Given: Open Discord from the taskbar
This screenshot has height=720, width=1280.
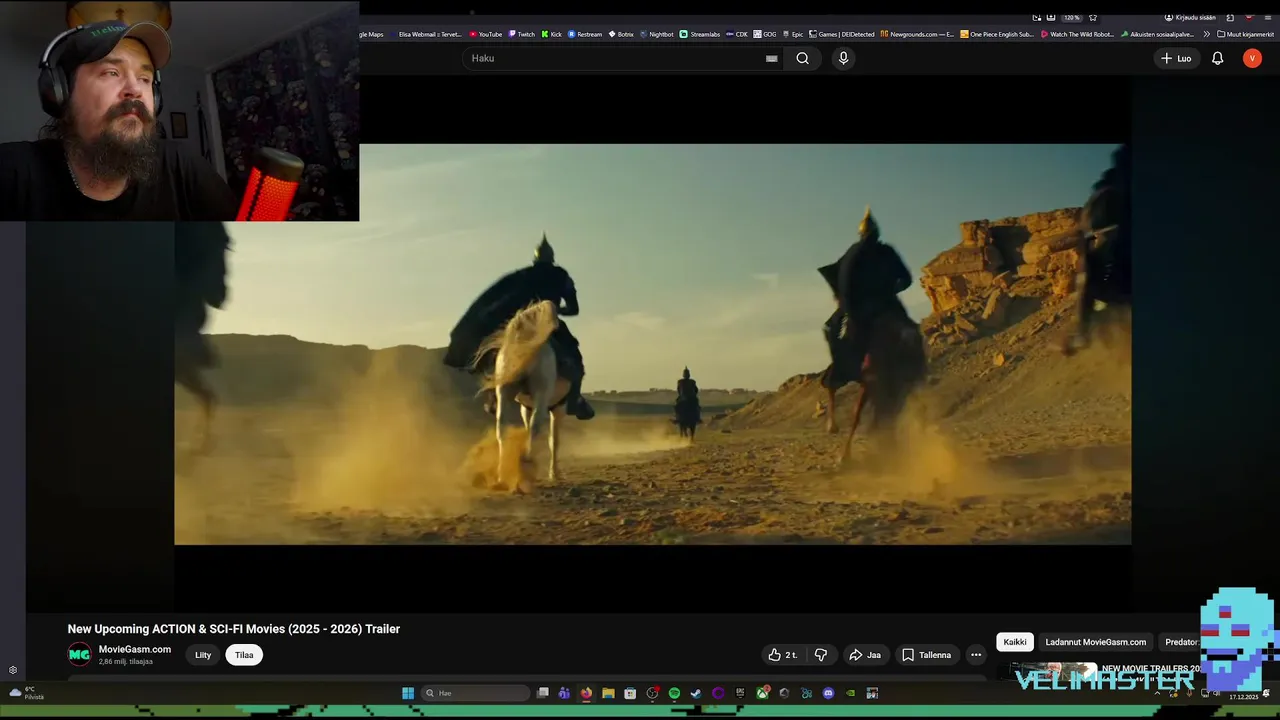Looking at the screenshot, I should 828,693.
